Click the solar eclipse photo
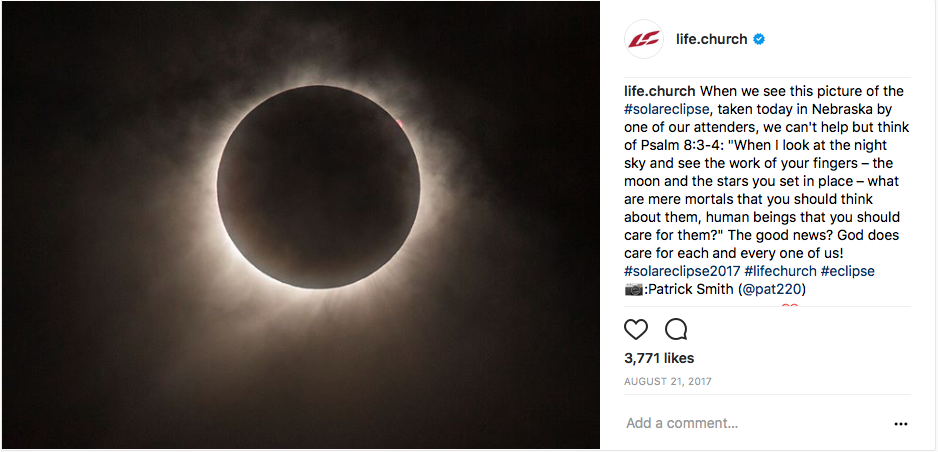 [x=301, y=225]
